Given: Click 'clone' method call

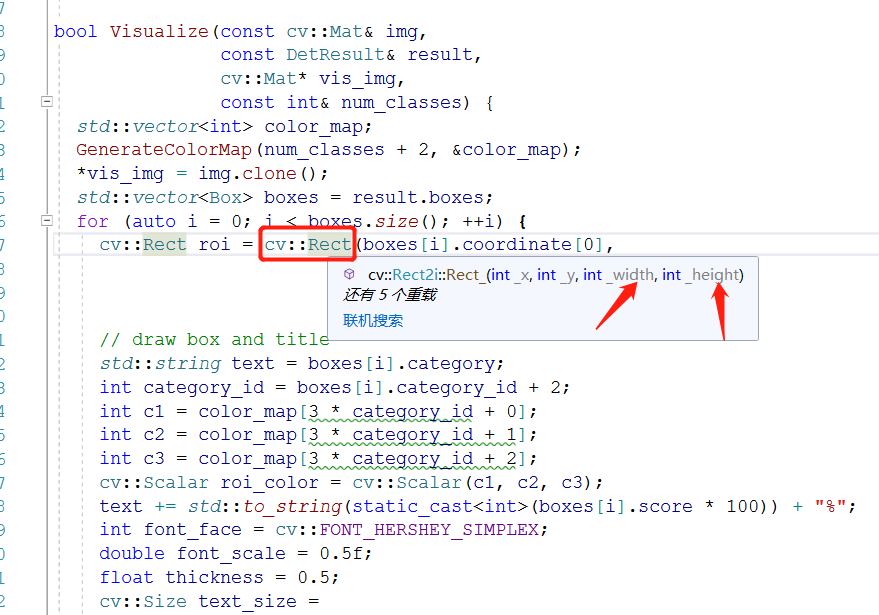Looking at the screenshot, I should pyautogui.click(x=269, y=174).
